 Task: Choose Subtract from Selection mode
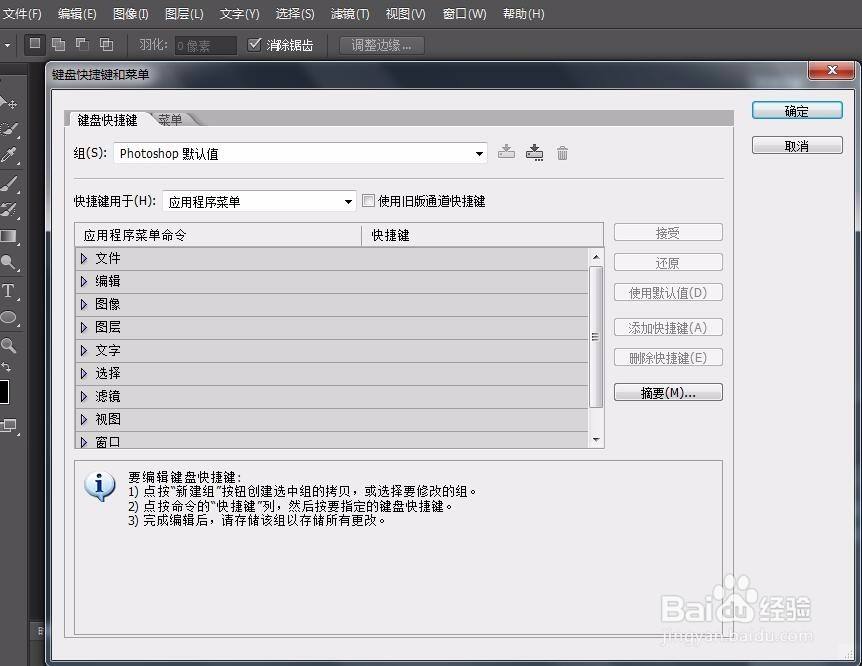[x=82, y=44]
